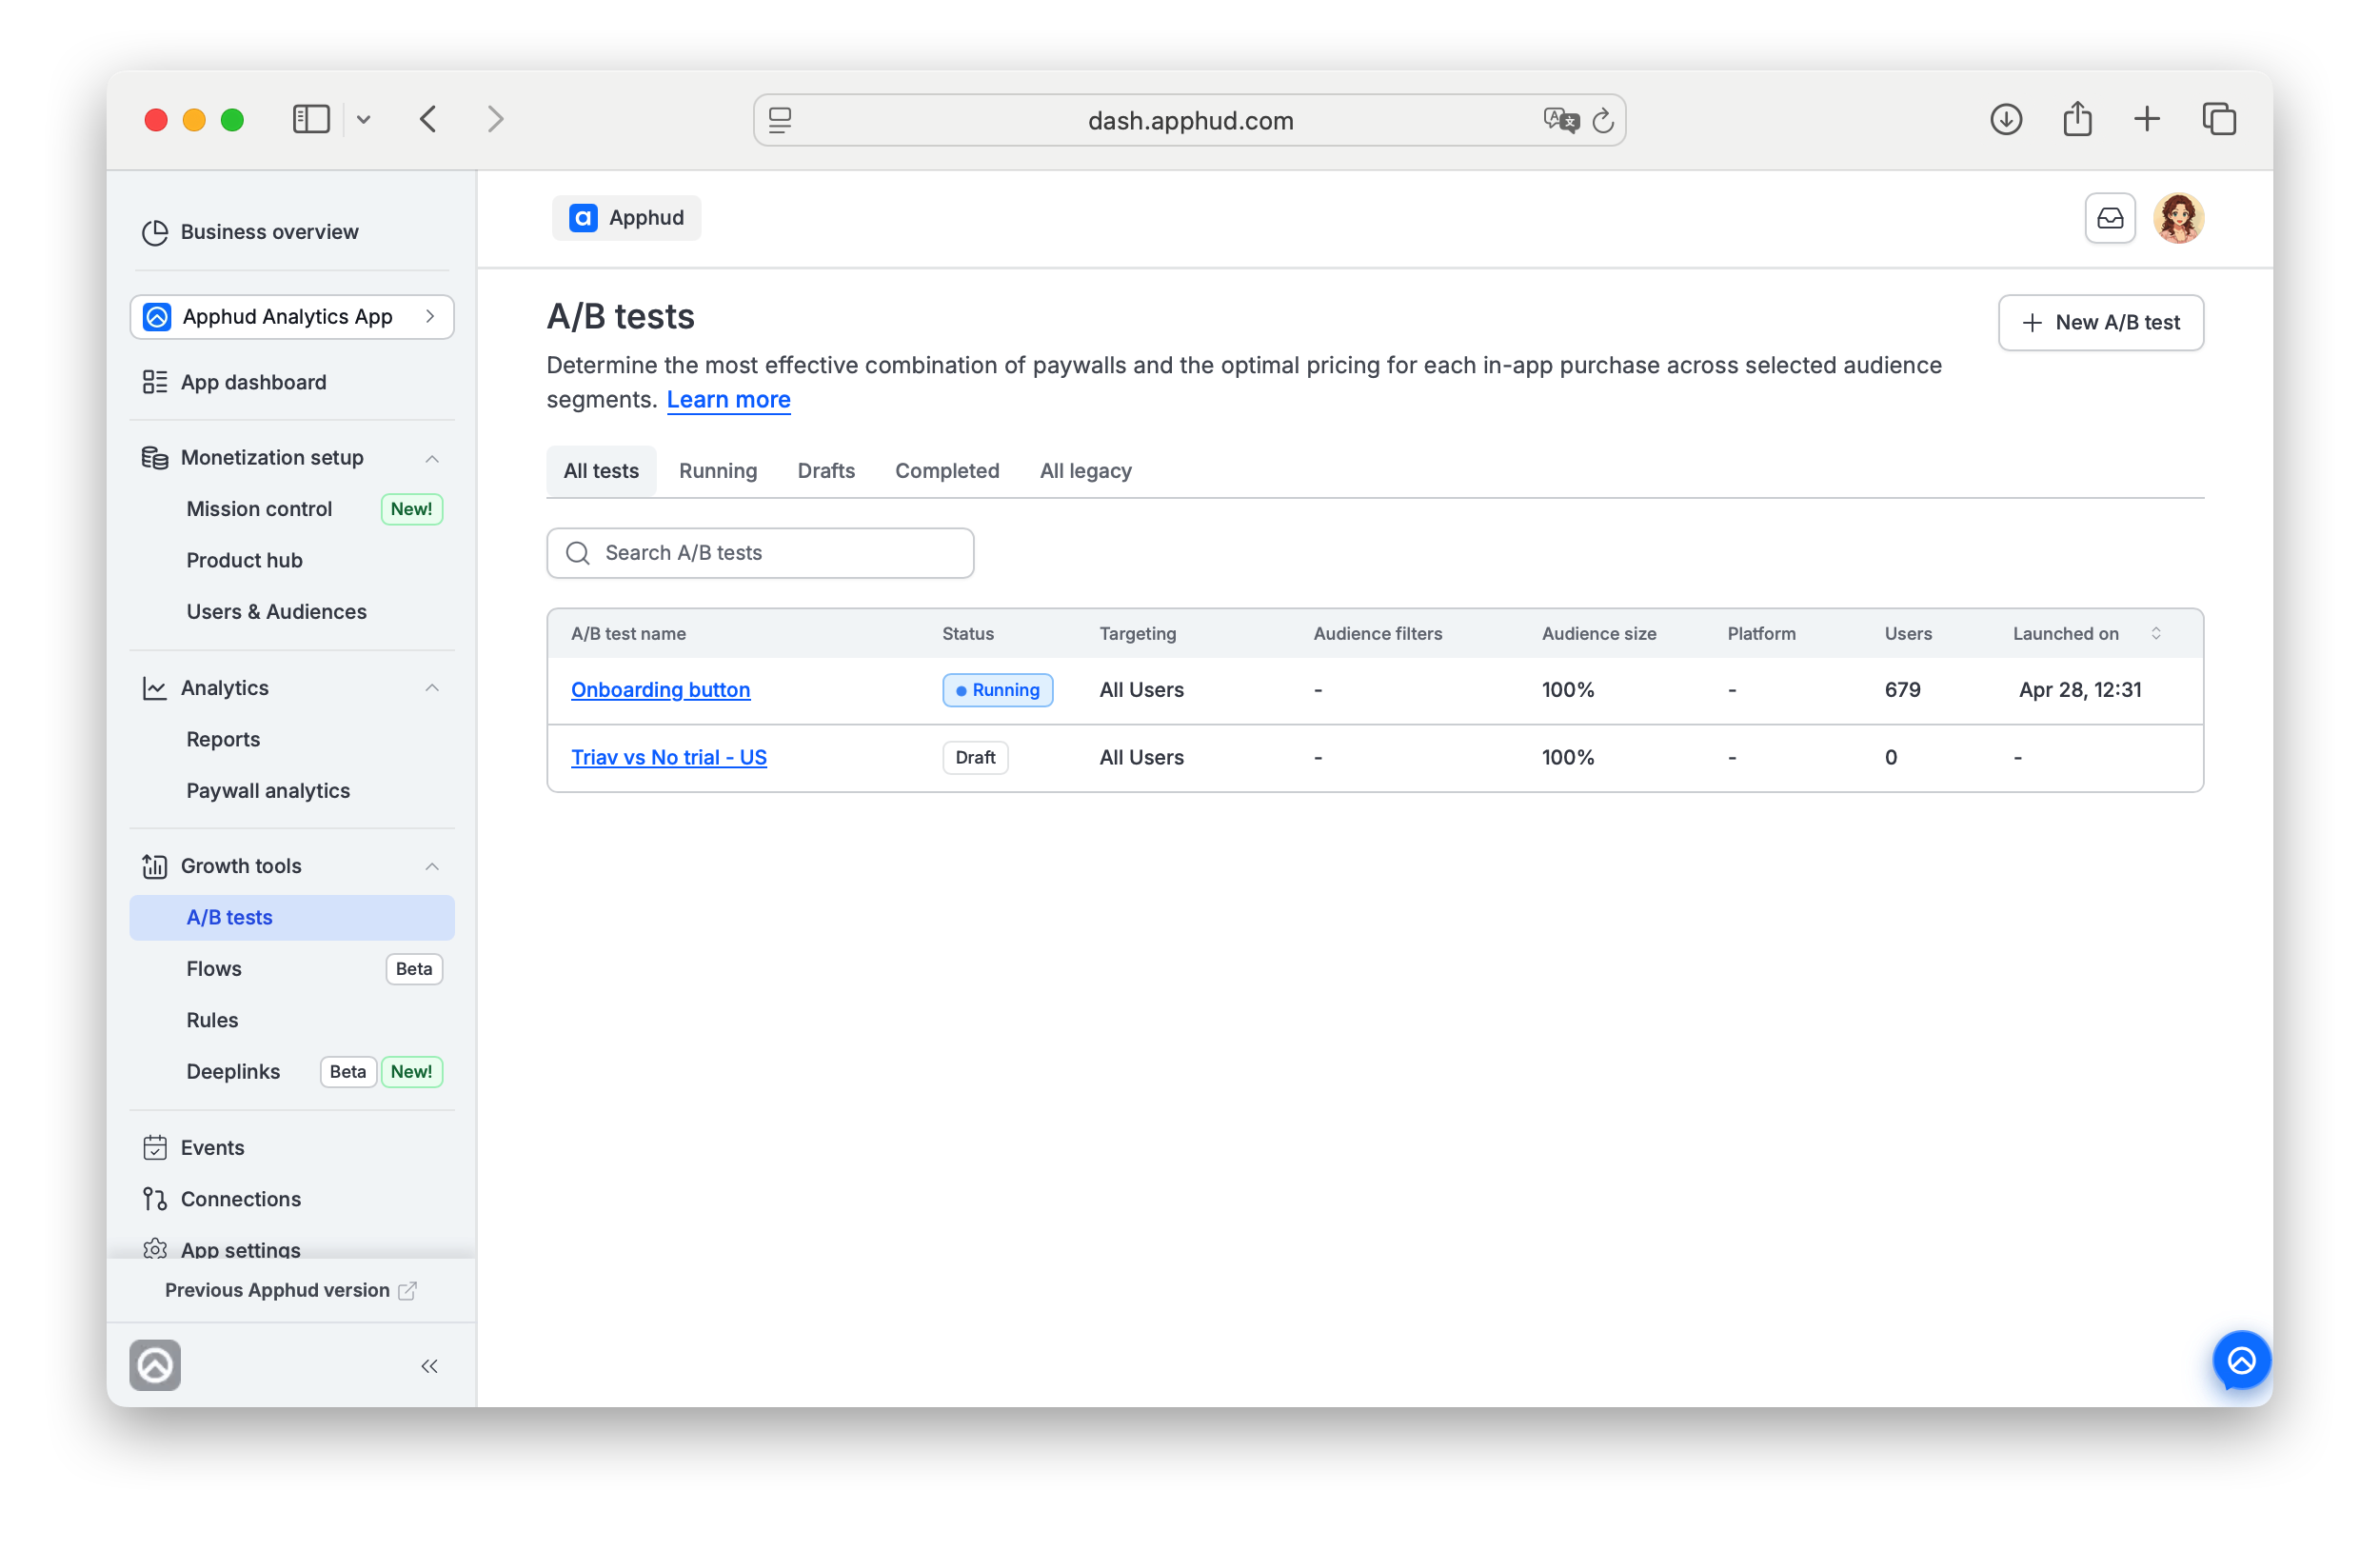Open the user profile avatar
Viewport: 2380px width, 1550px height.
click(x=2179, y=218)
